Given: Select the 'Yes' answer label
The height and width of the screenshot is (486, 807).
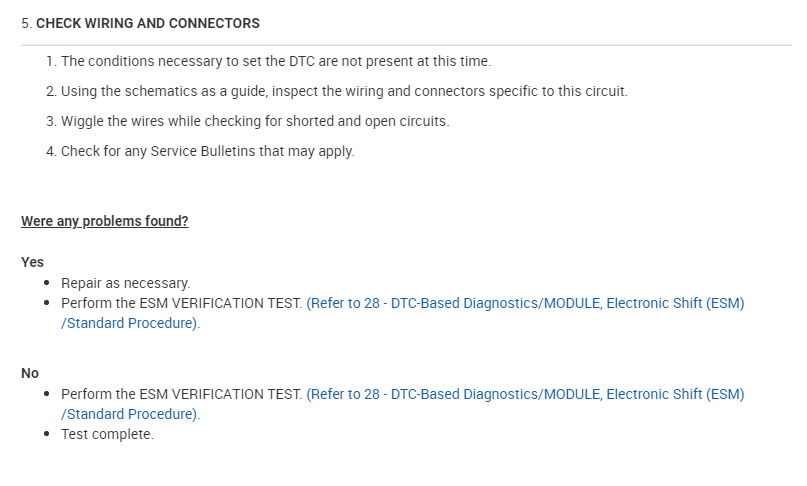Looking at the screenshot, I should [x=33, y=262].
